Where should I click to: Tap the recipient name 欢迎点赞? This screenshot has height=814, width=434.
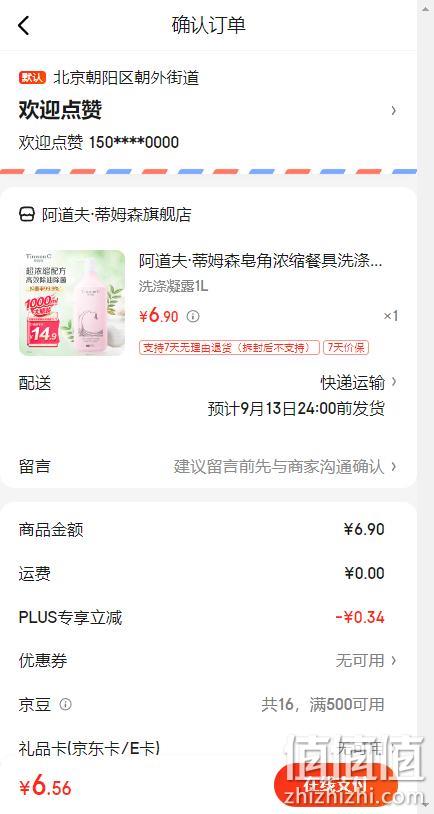(x=60, y=110)
